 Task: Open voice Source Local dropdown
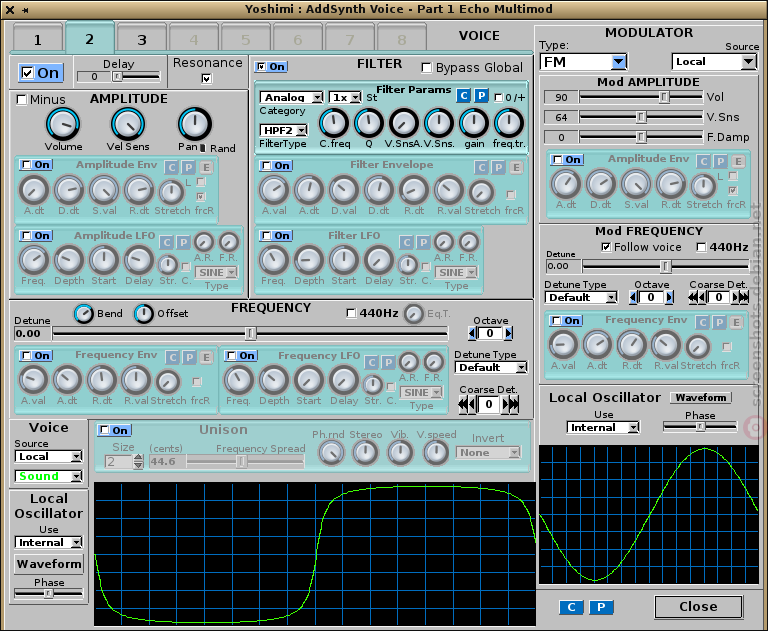(48, 457)
